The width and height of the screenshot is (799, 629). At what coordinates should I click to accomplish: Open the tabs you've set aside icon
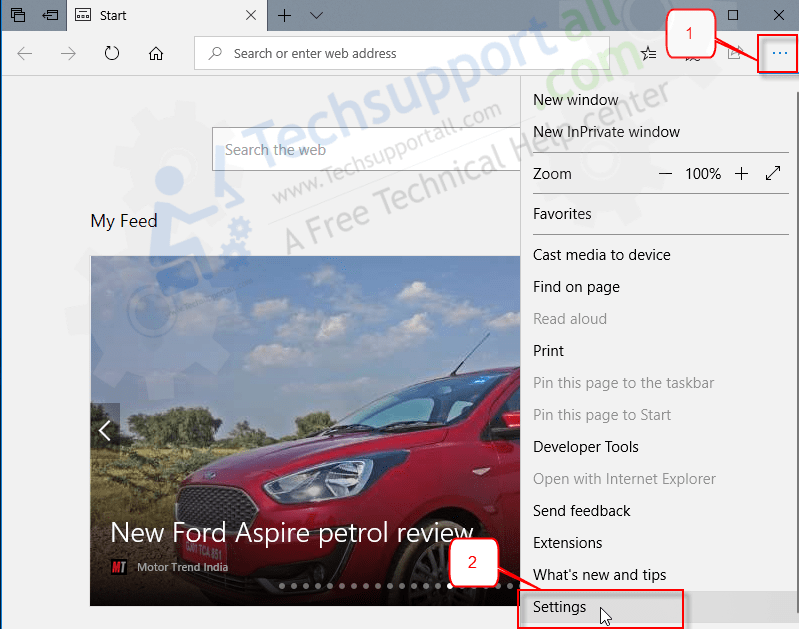pyautogui.click(x=18, y=15)
